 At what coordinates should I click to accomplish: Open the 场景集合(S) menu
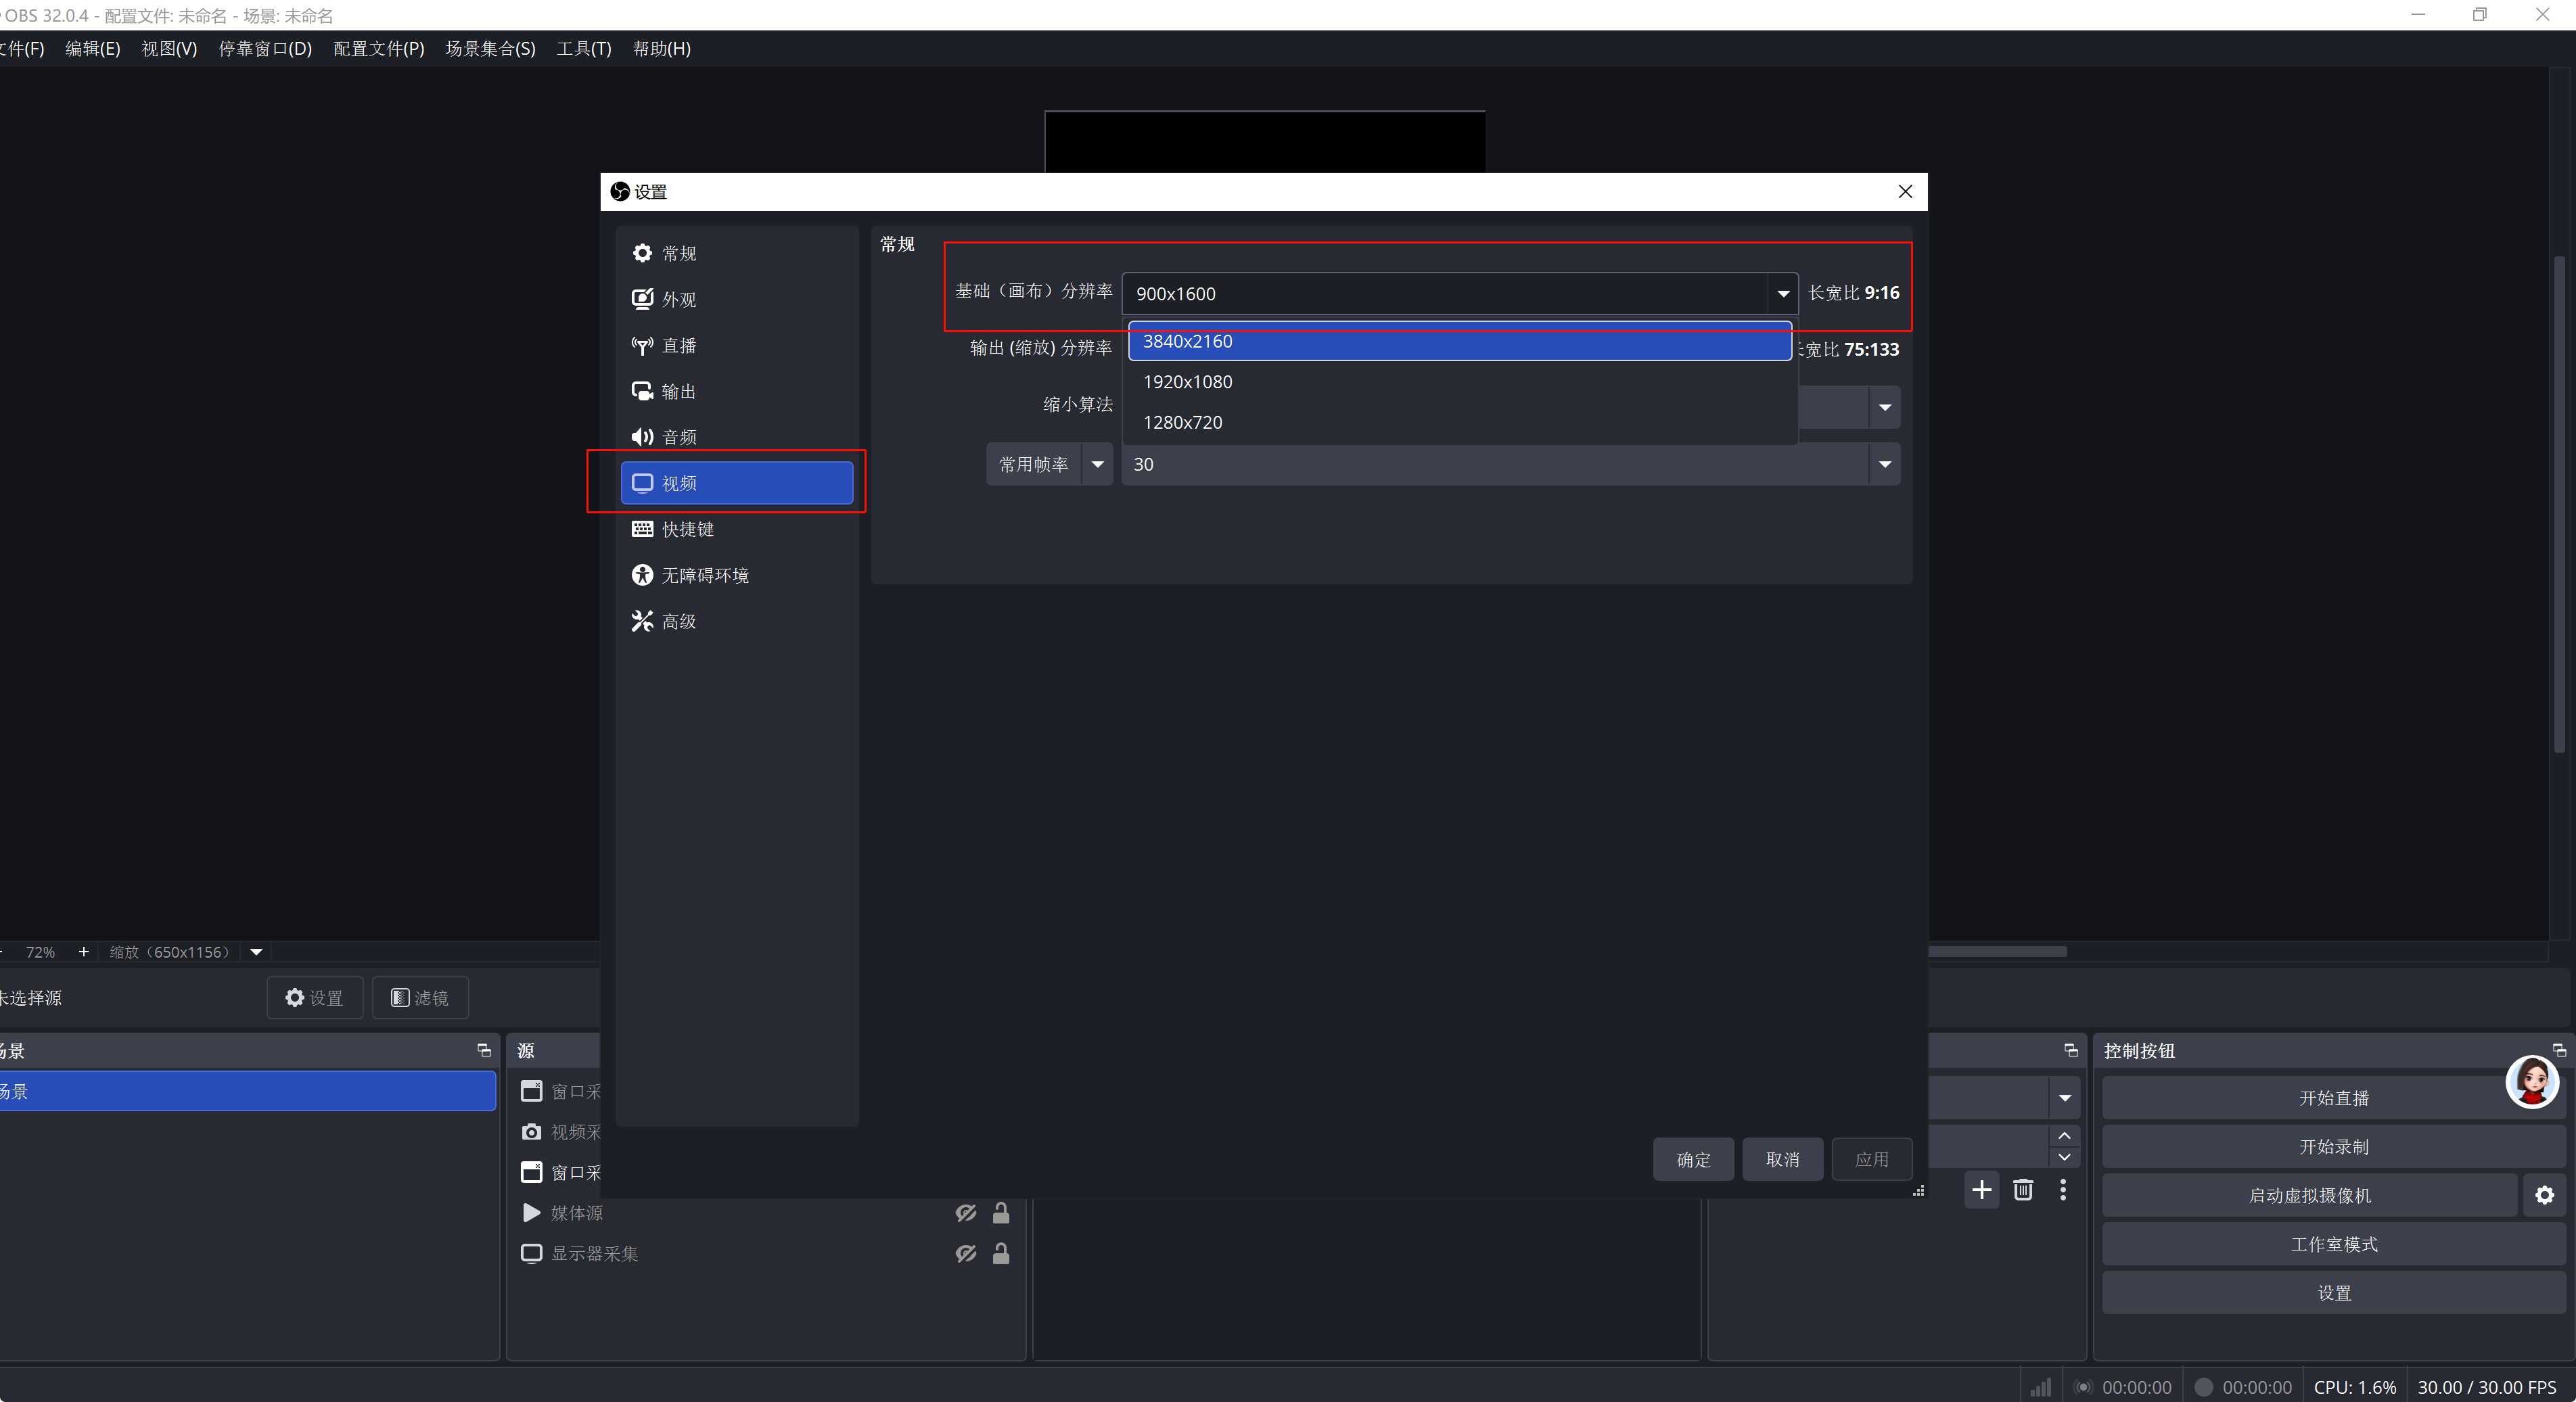click(490, 48)
